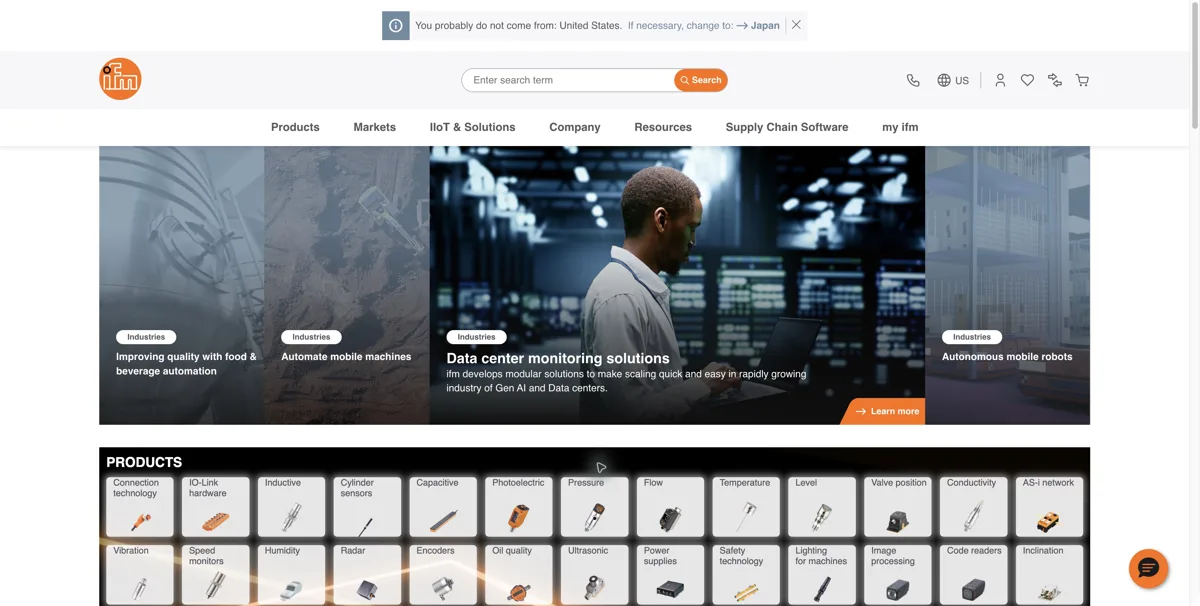Open Ultrasonic product tile
Image resolution: width=1200 pixels, height=606 pixels.
click(x=595, y=574)
